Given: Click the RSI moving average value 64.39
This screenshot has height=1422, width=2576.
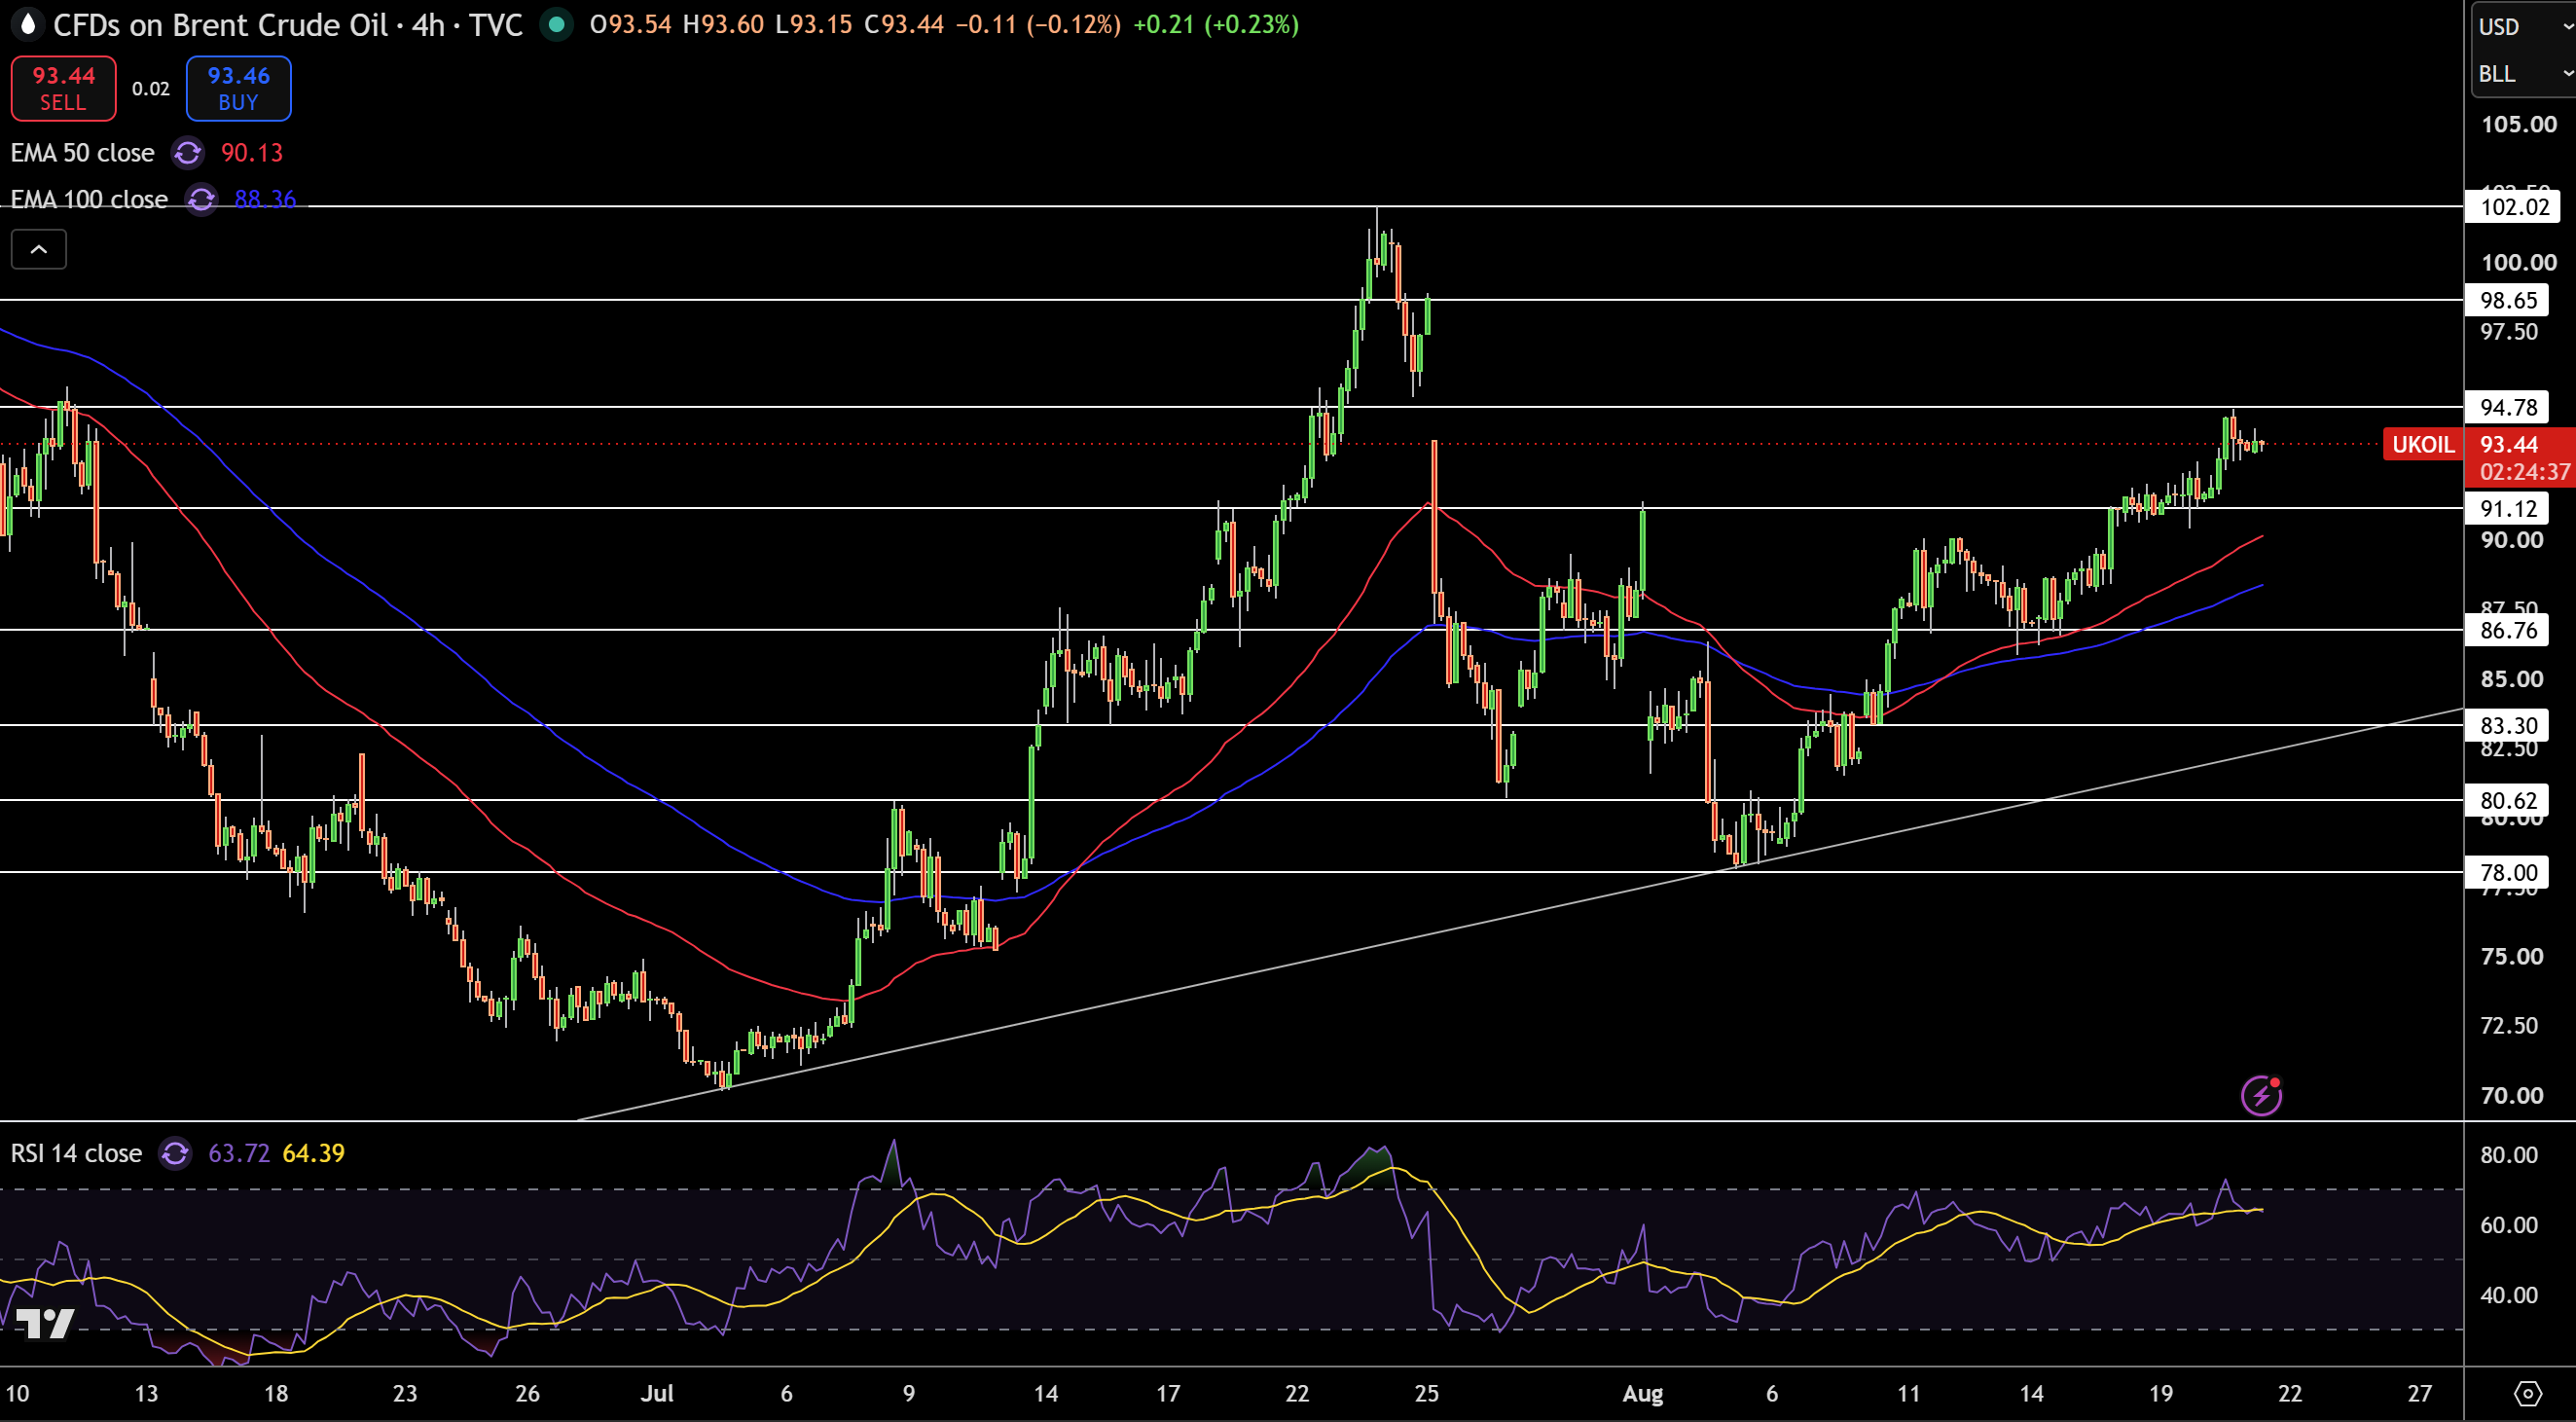Looking at the screenshot, I should [314, 1153].
